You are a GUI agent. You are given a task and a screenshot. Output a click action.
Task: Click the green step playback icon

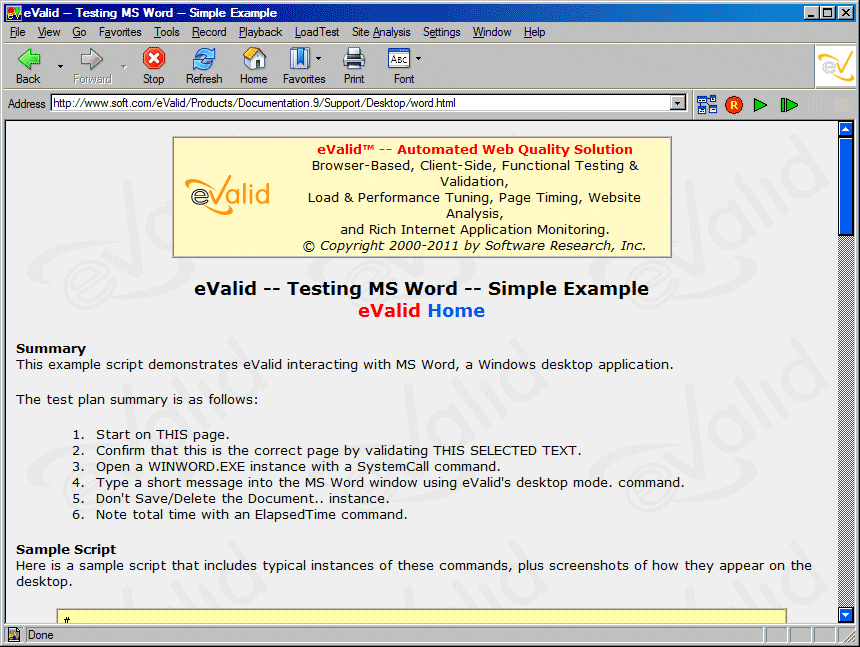(789, 105)
